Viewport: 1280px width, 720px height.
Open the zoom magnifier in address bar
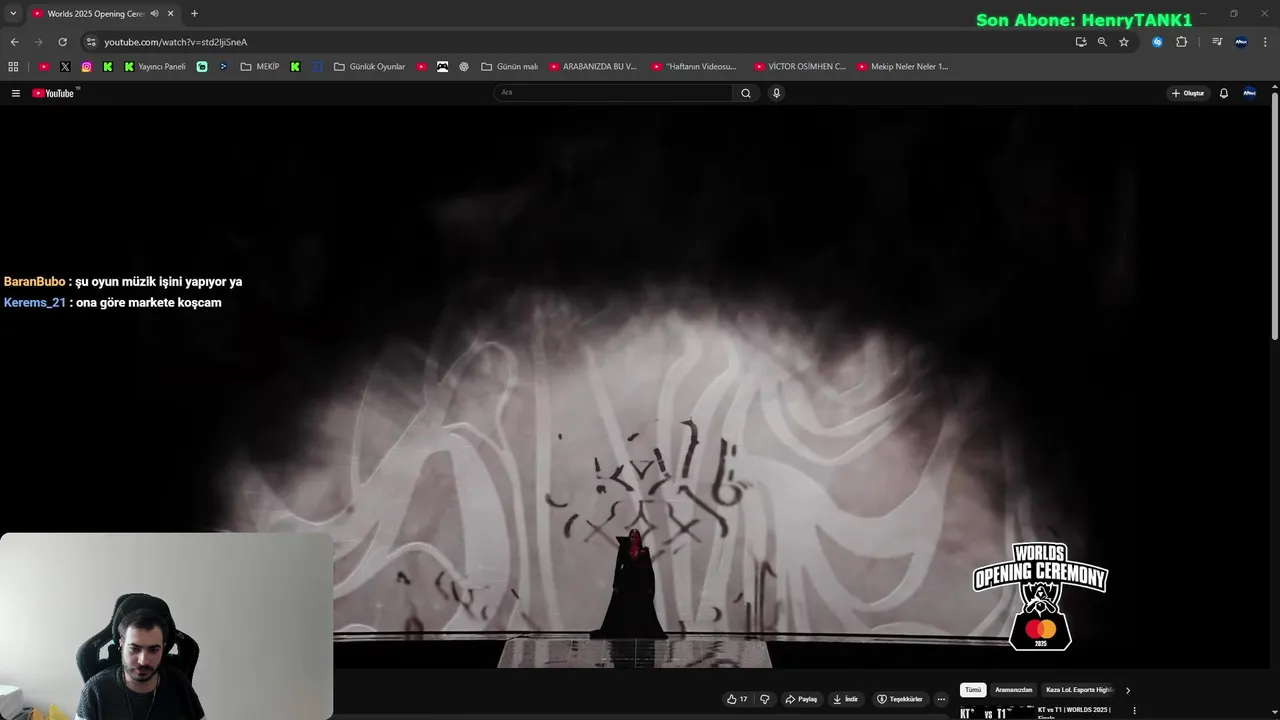coord(1102,42)
